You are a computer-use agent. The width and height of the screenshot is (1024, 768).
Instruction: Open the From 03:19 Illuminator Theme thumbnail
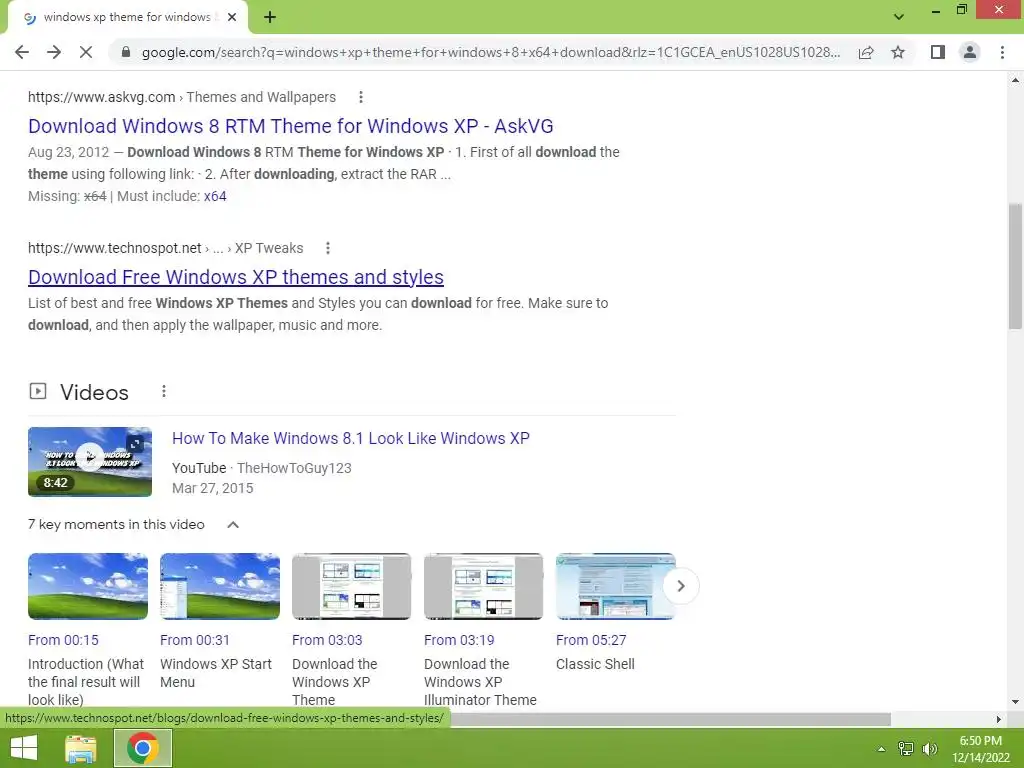coord(484,586)
